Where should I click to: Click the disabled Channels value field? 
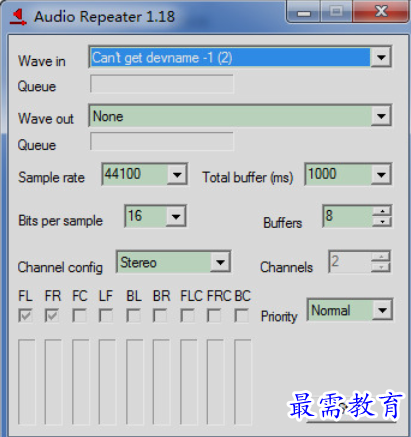(350, 261)
